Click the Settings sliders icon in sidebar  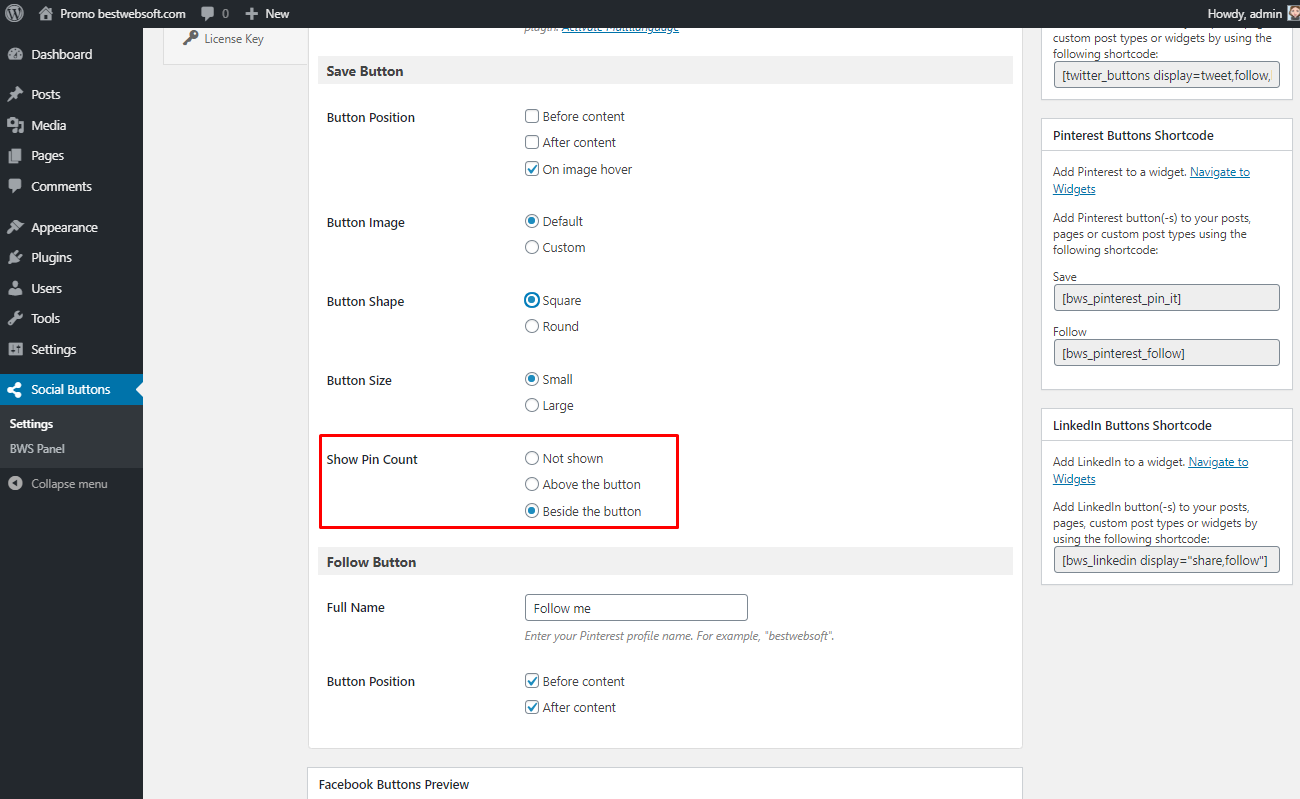coord(15,349)
